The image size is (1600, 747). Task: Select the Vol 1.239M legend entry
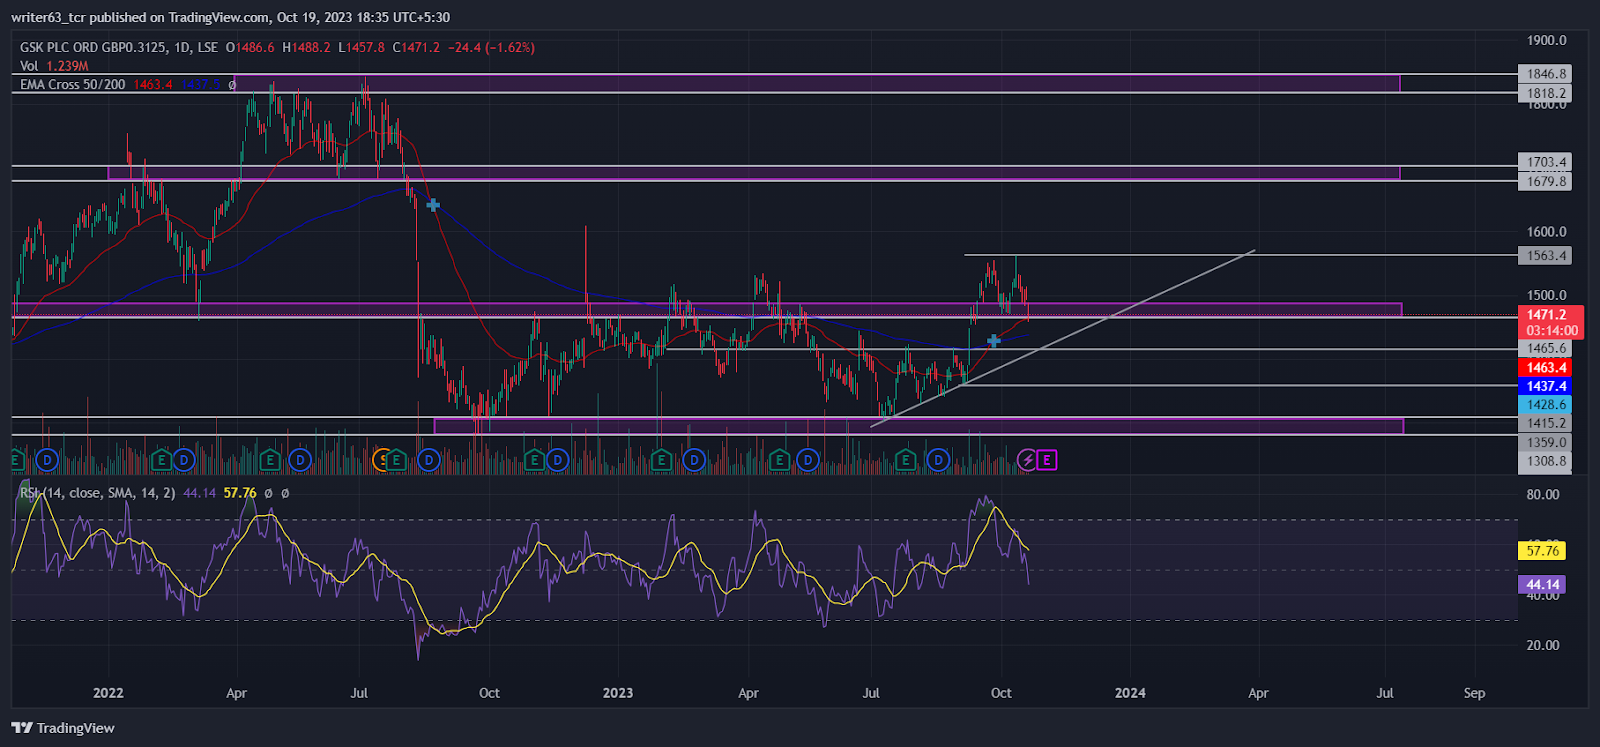pos(54,66)
